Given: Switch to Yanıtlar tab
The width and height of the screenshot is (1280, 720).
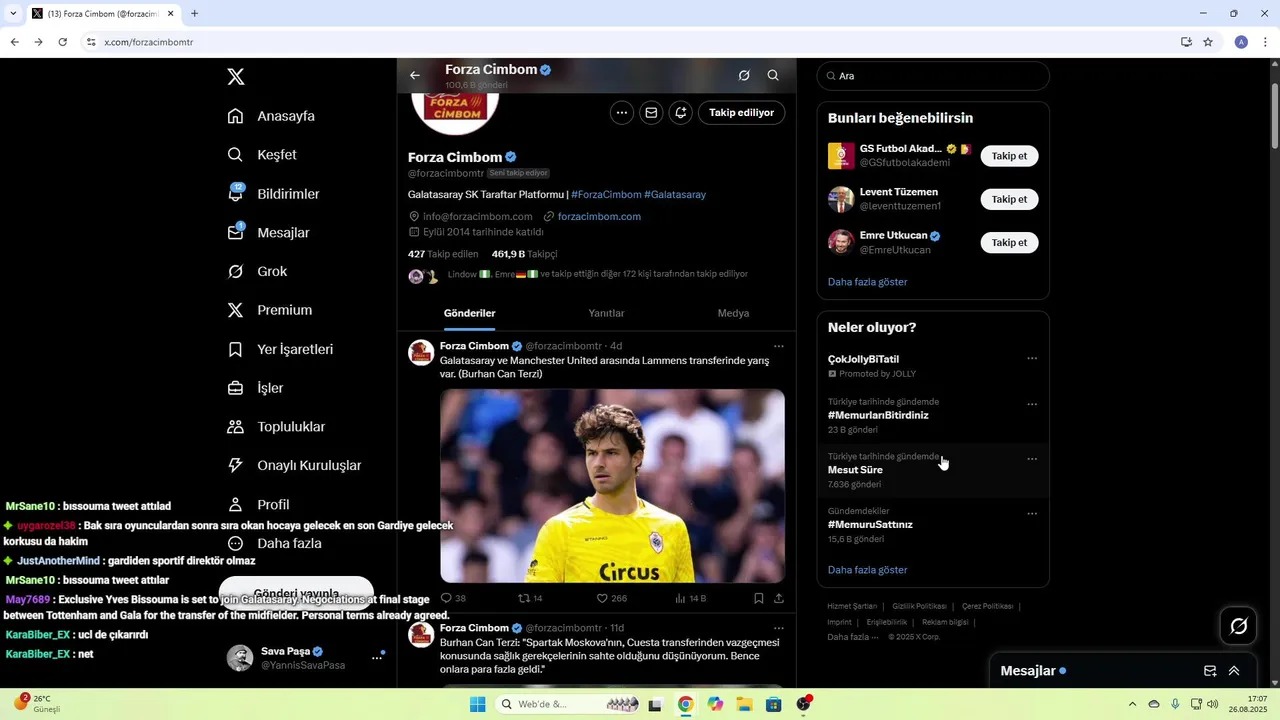Looking at the screenshot, I should (606, 313).
